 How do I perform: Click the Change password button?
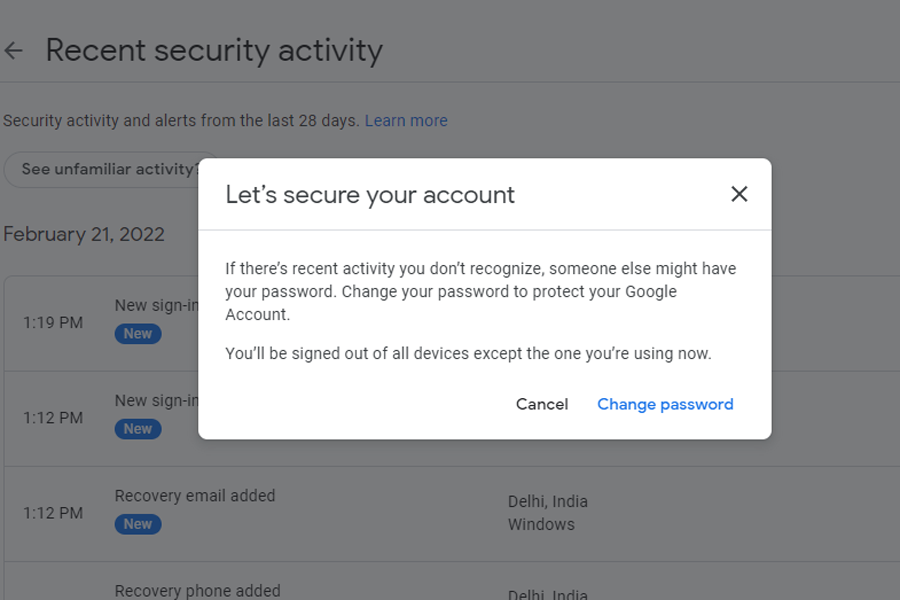point(665,404)
